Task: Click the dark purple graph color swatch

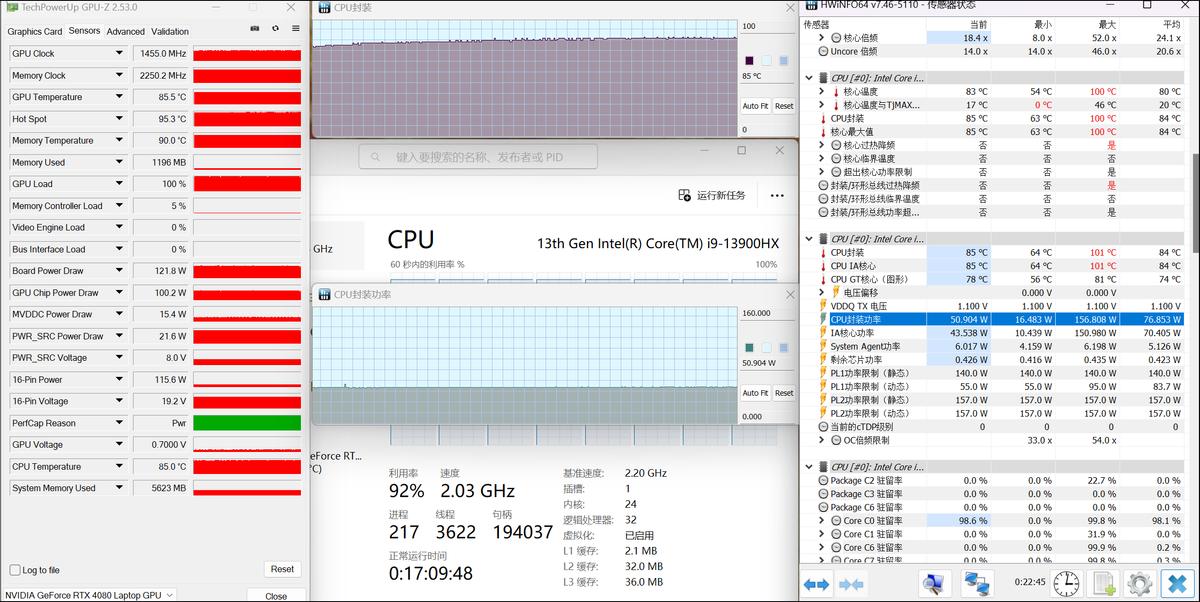Action: [748, 60]
